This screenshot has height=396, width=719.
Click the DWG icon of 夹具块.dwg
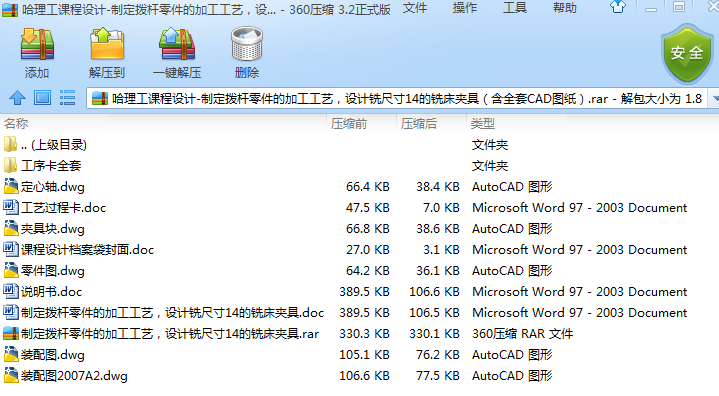pos(11,228)
